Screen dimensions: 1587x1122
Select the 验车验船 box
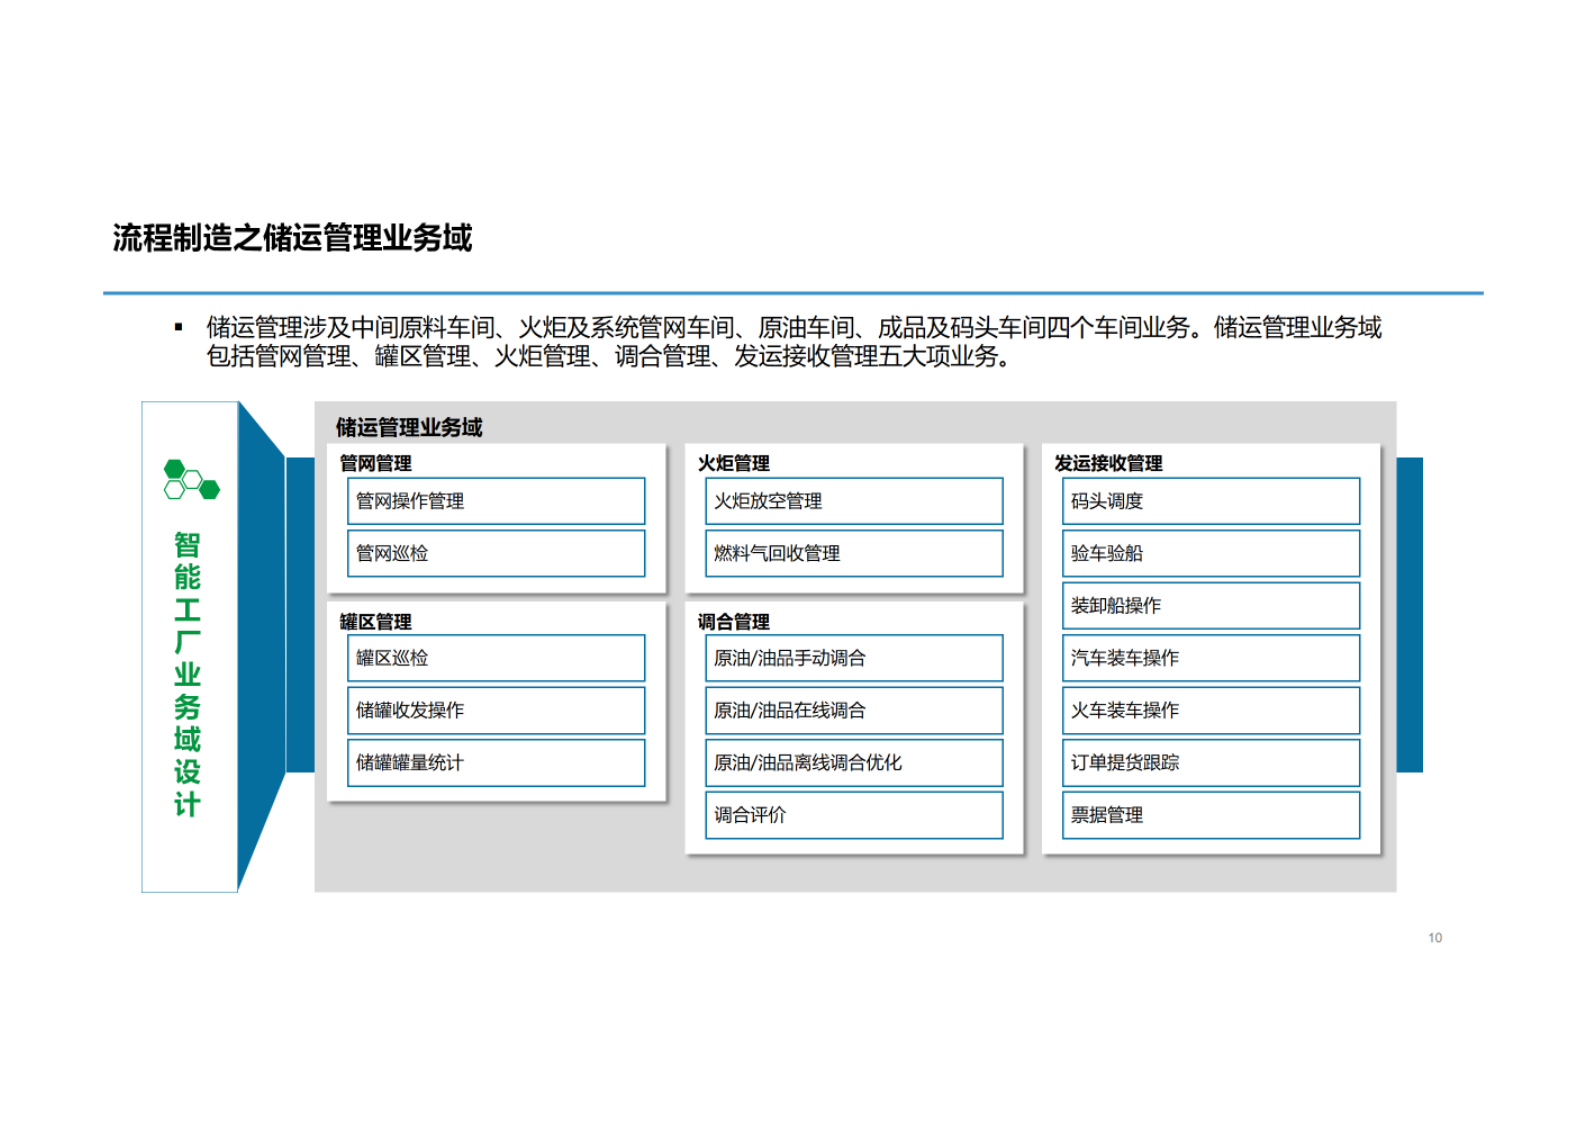(1210, 553)
